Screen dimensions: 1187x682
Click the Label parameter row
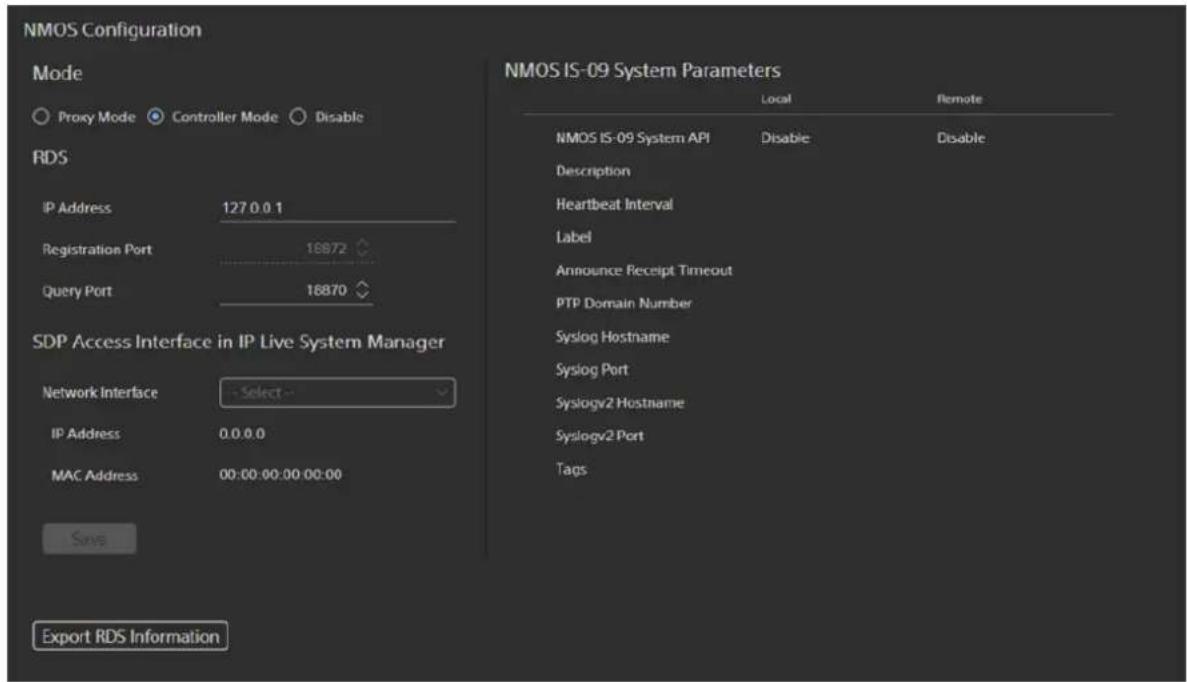pos(573,237)
